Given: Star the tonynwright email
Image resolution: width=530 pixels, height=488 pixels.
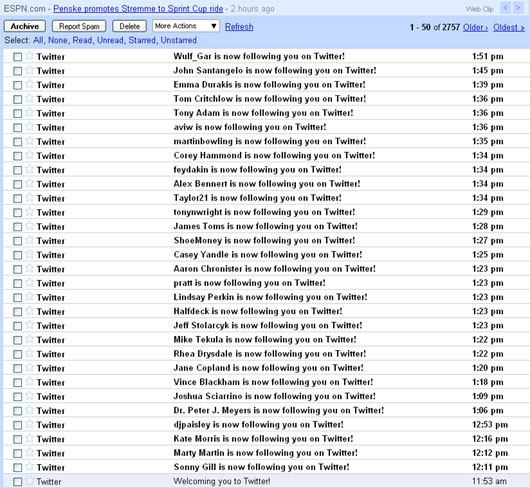Looking at the screenshot, I should point(30,212).
